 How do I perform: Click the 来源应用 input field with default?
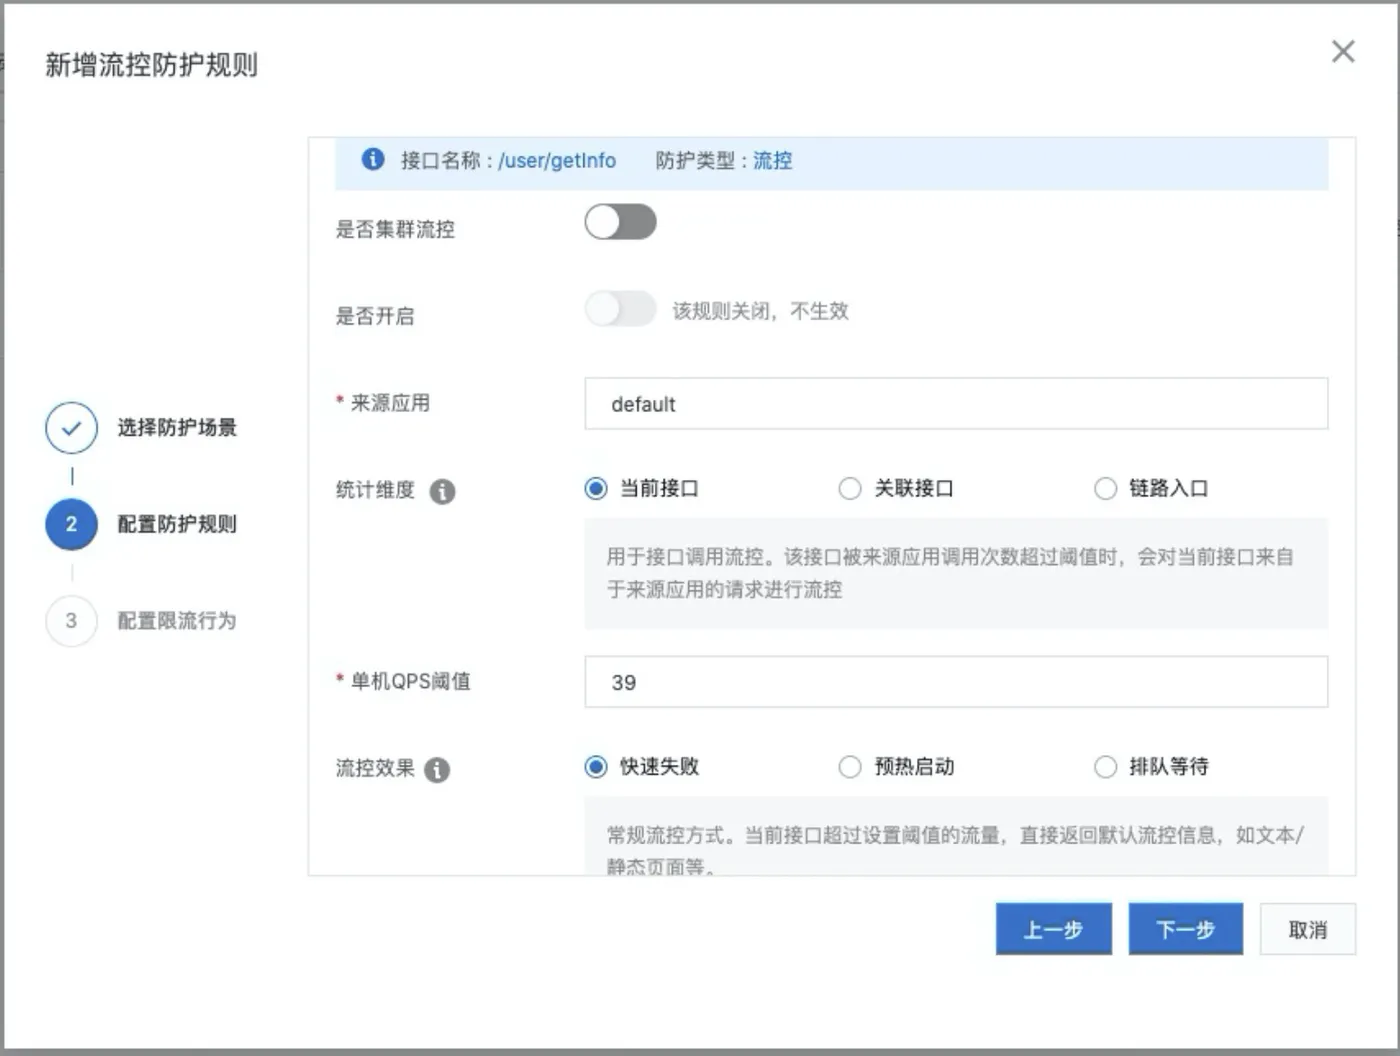[956, 404]
